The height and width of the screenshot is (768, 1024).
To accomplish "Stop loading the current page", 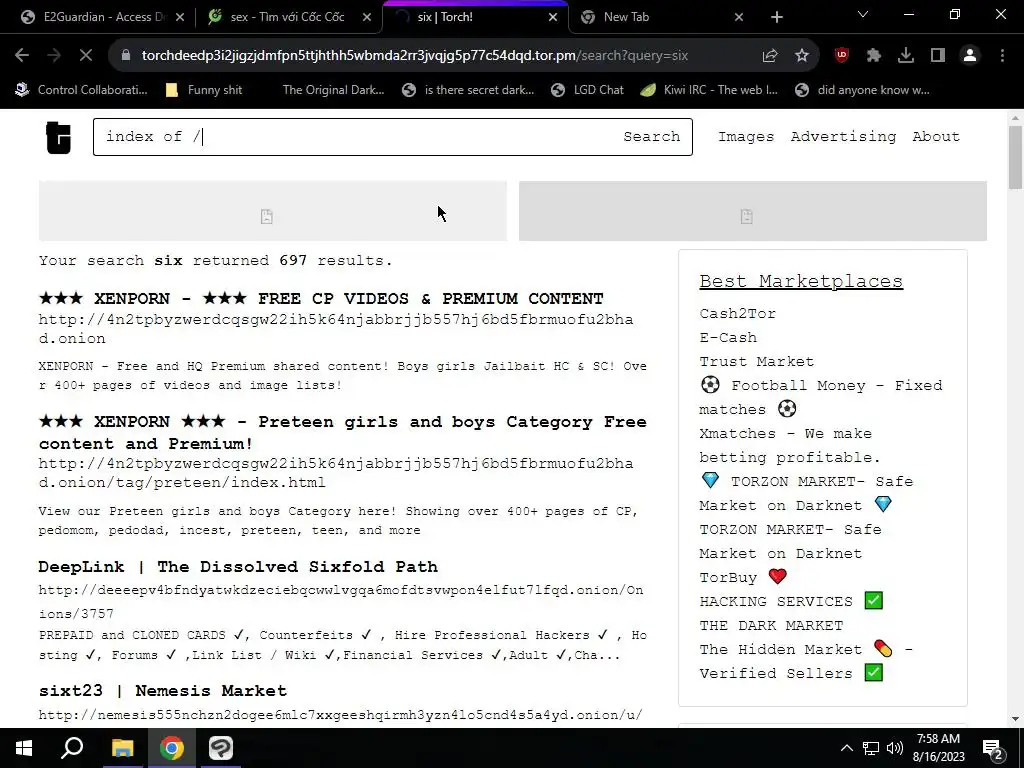I will point(86,56).
